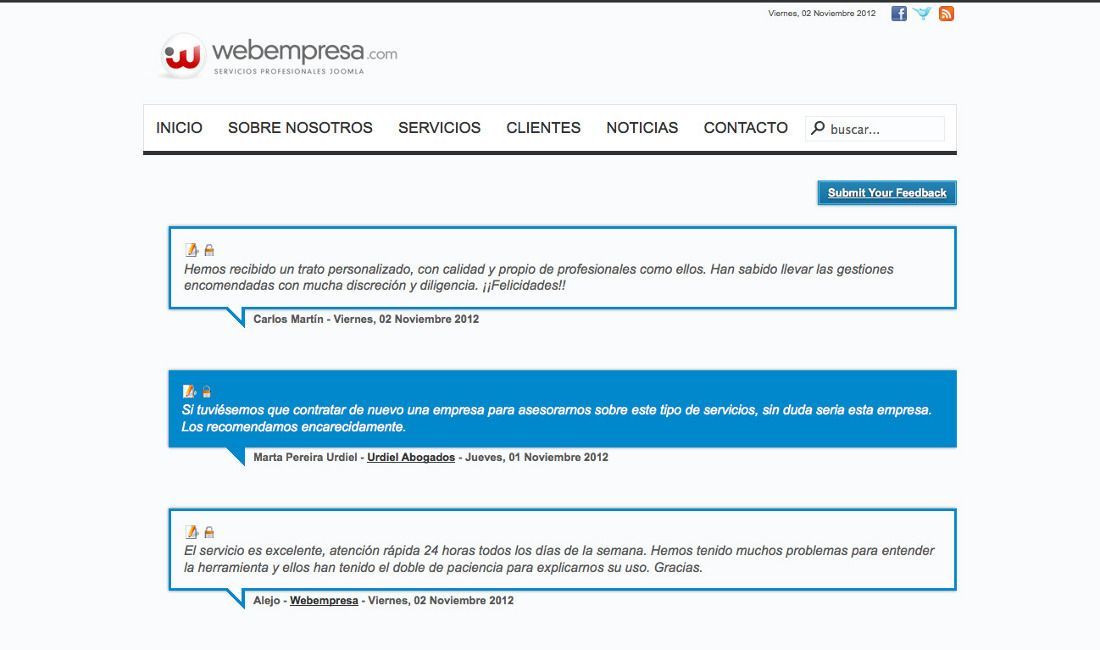
Task: Click the lock icon on Marta Pereira's testimonial
Action: (x=206, y=391)
